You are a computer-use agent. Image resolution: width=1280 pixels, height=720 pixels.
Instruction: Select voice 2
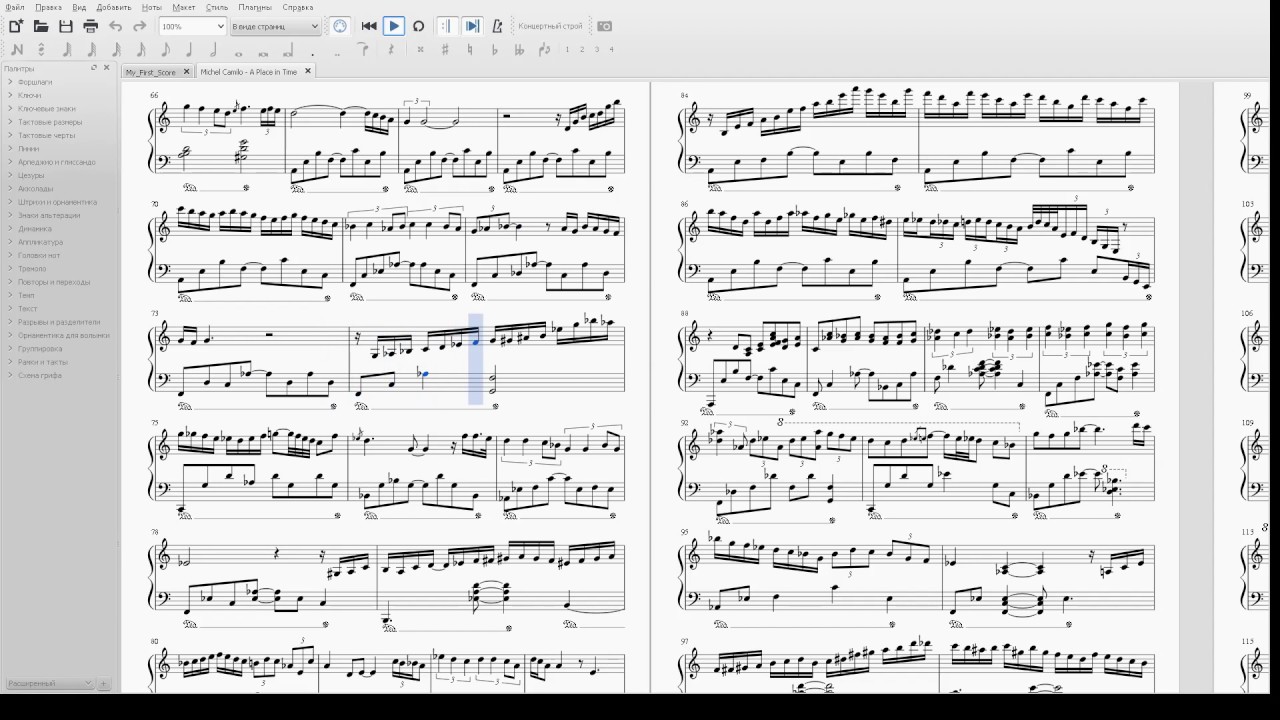[582, 49]
